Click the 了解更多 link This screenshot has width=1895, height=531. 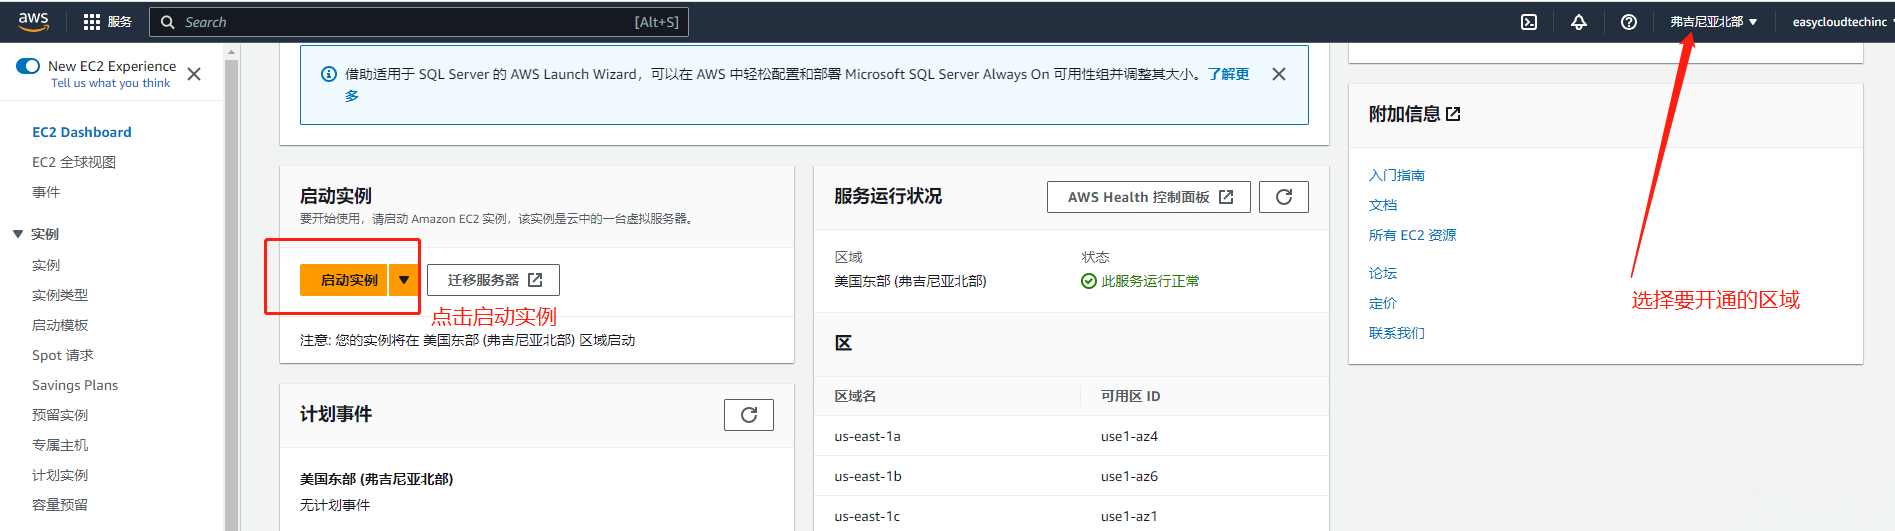[1228, 74]
